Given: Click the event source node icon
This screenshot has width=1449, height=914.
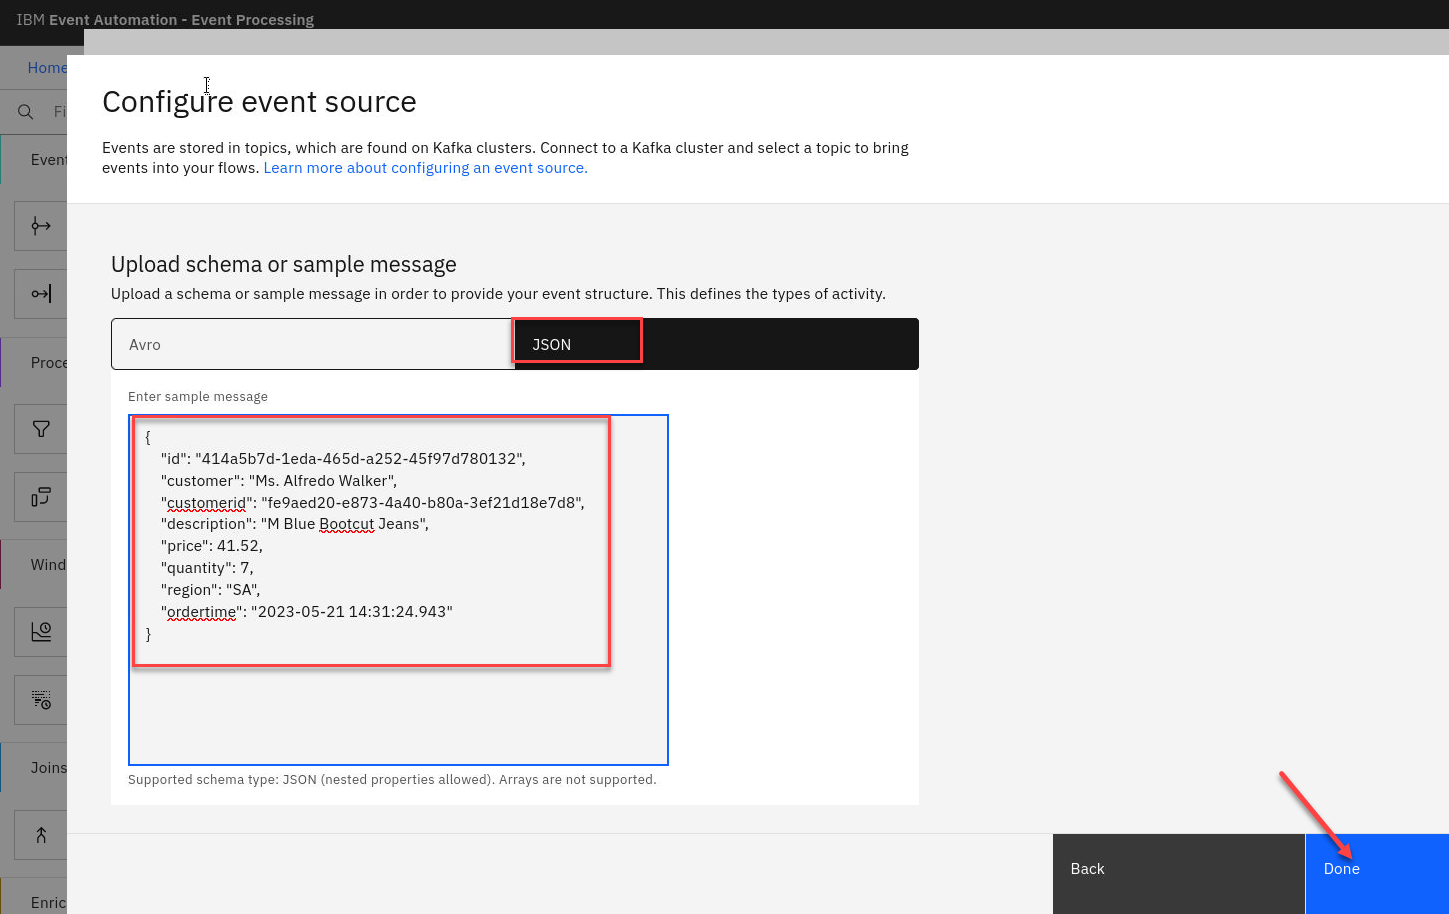Looking at the screenshot, I should coord(41,226).
